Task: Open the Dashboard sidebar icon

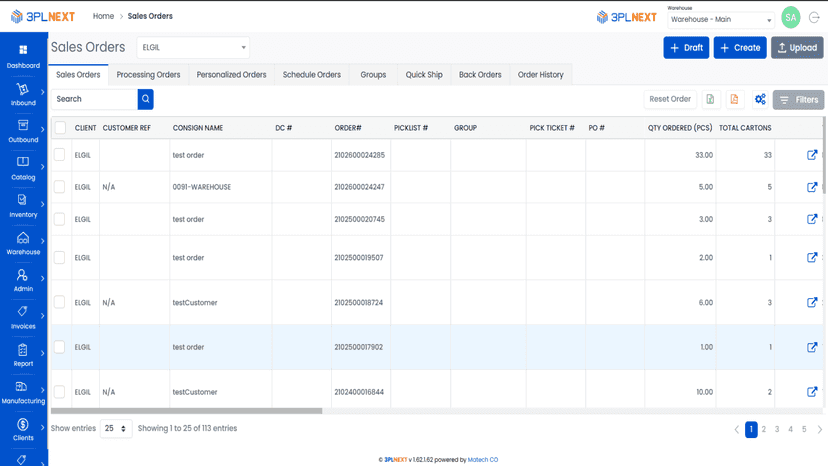Action: click(x=23, y=50)
